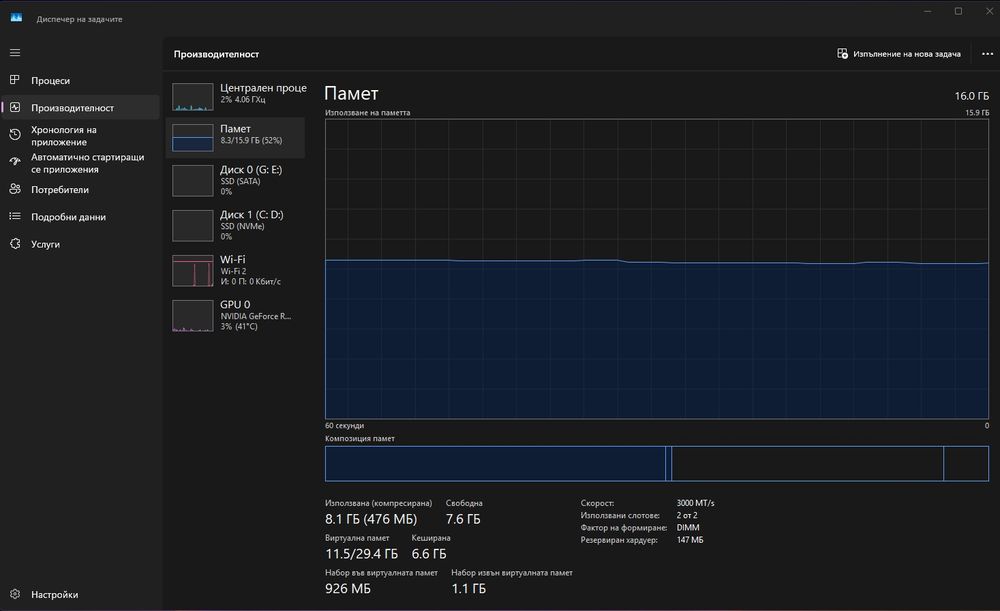This screenshot has height=611, width=1000.
Task: Click Изпълнение на нова задача button
Action: click(x=899, y=54)
